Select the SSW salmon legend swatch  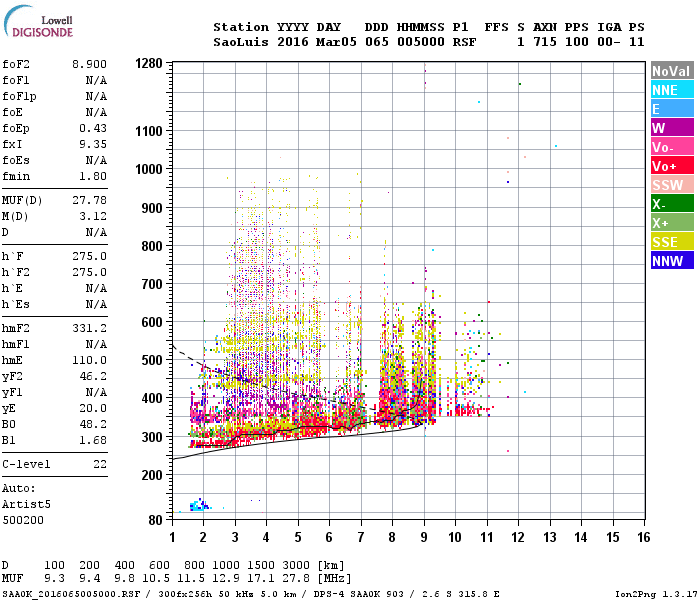(x=672, y=184)
